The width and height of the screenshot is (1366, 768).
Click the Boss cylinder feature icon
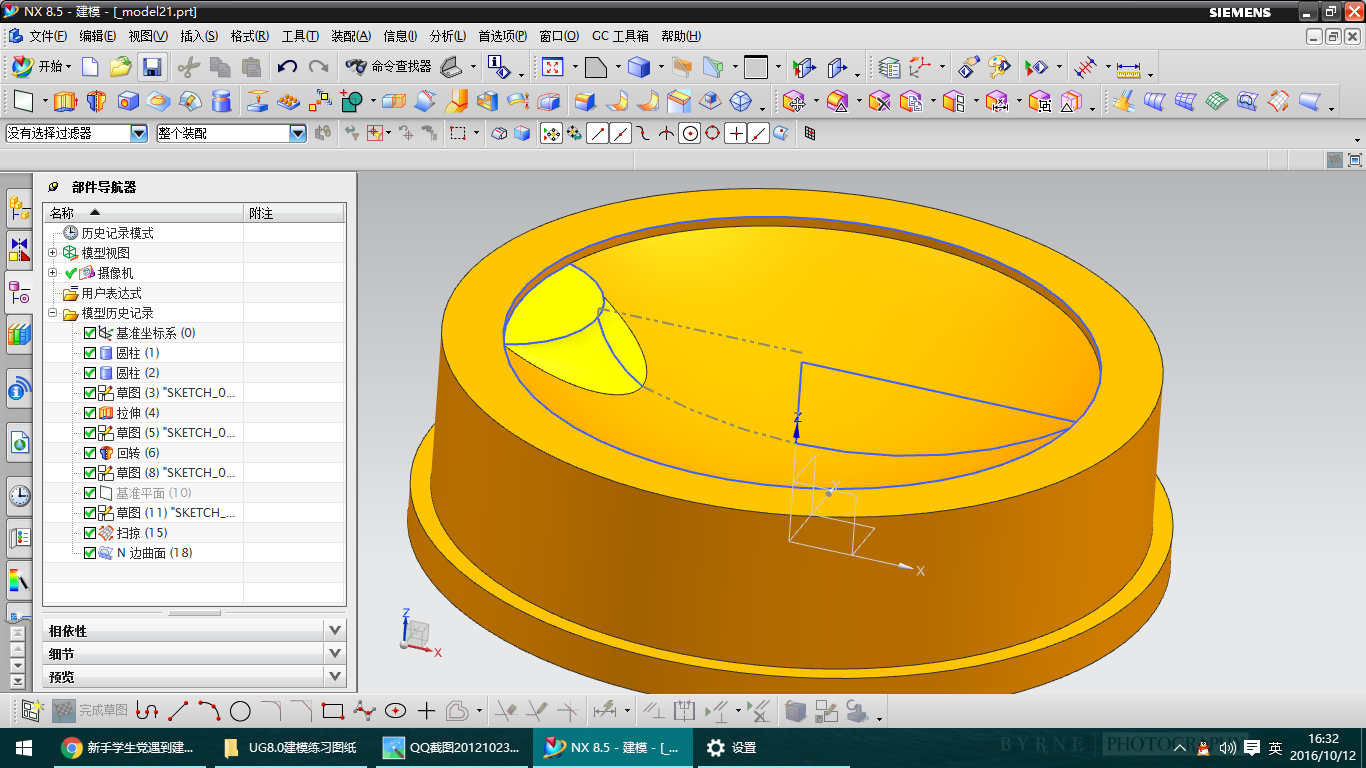pos(222,101)
